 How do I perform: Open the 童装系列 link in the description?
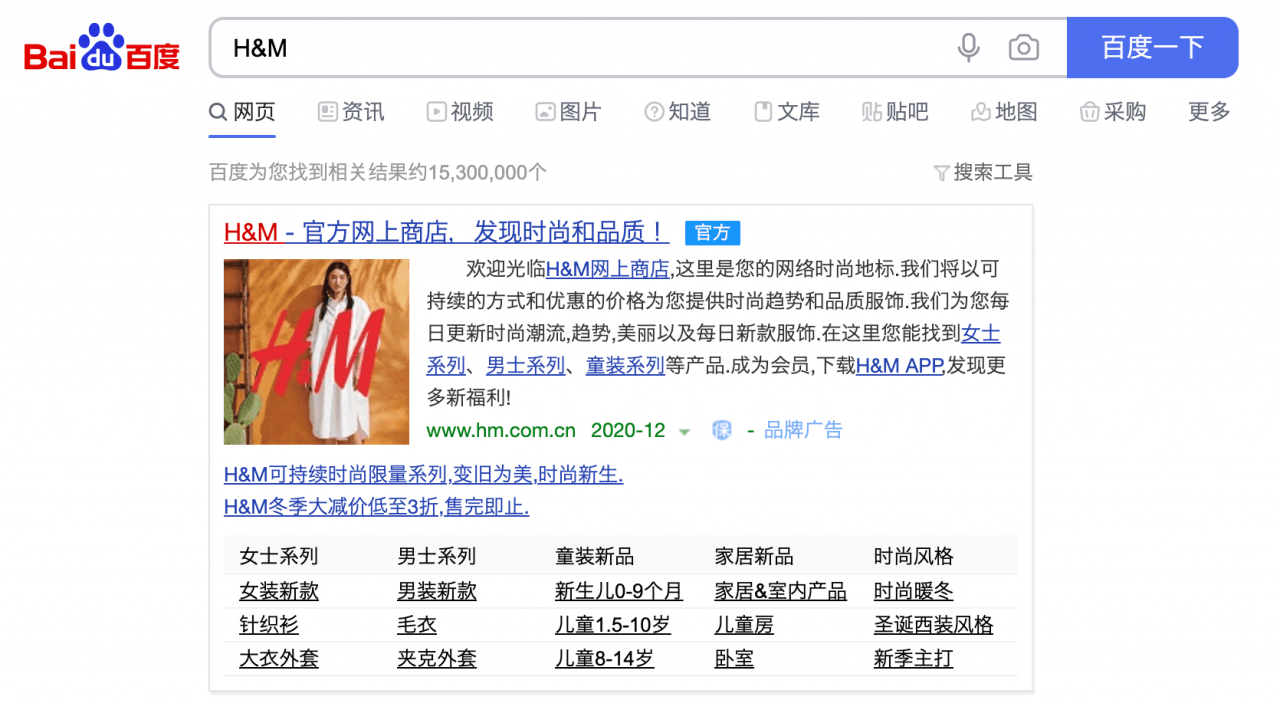[625, 365]
